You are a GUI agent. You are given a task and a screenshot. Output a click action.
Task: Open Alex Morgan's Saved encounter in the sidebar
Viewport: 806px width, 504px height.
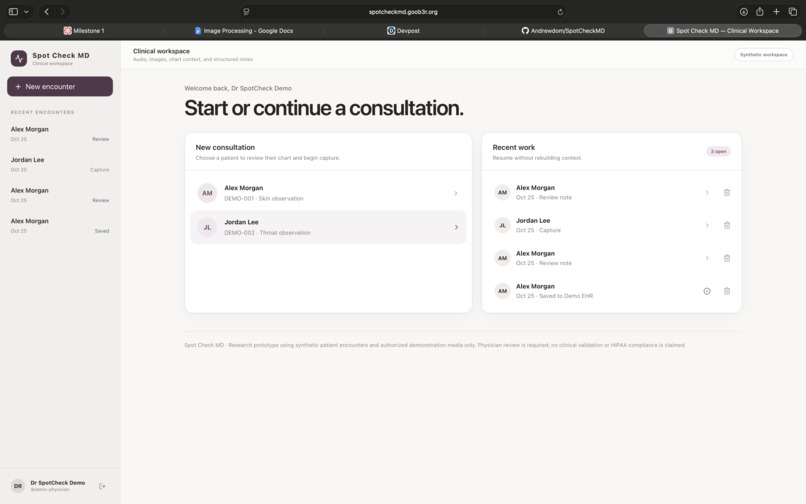coord(60,225)
